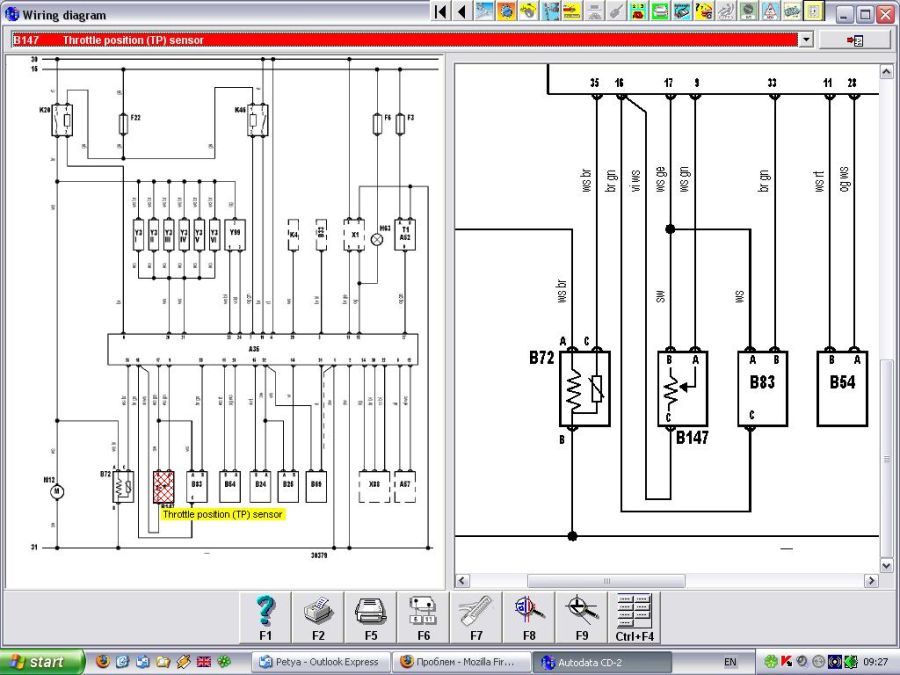The image size is (900, 675).
Task: Click the red-arrow button beside component dropdown
Action: tap(854, 40)
